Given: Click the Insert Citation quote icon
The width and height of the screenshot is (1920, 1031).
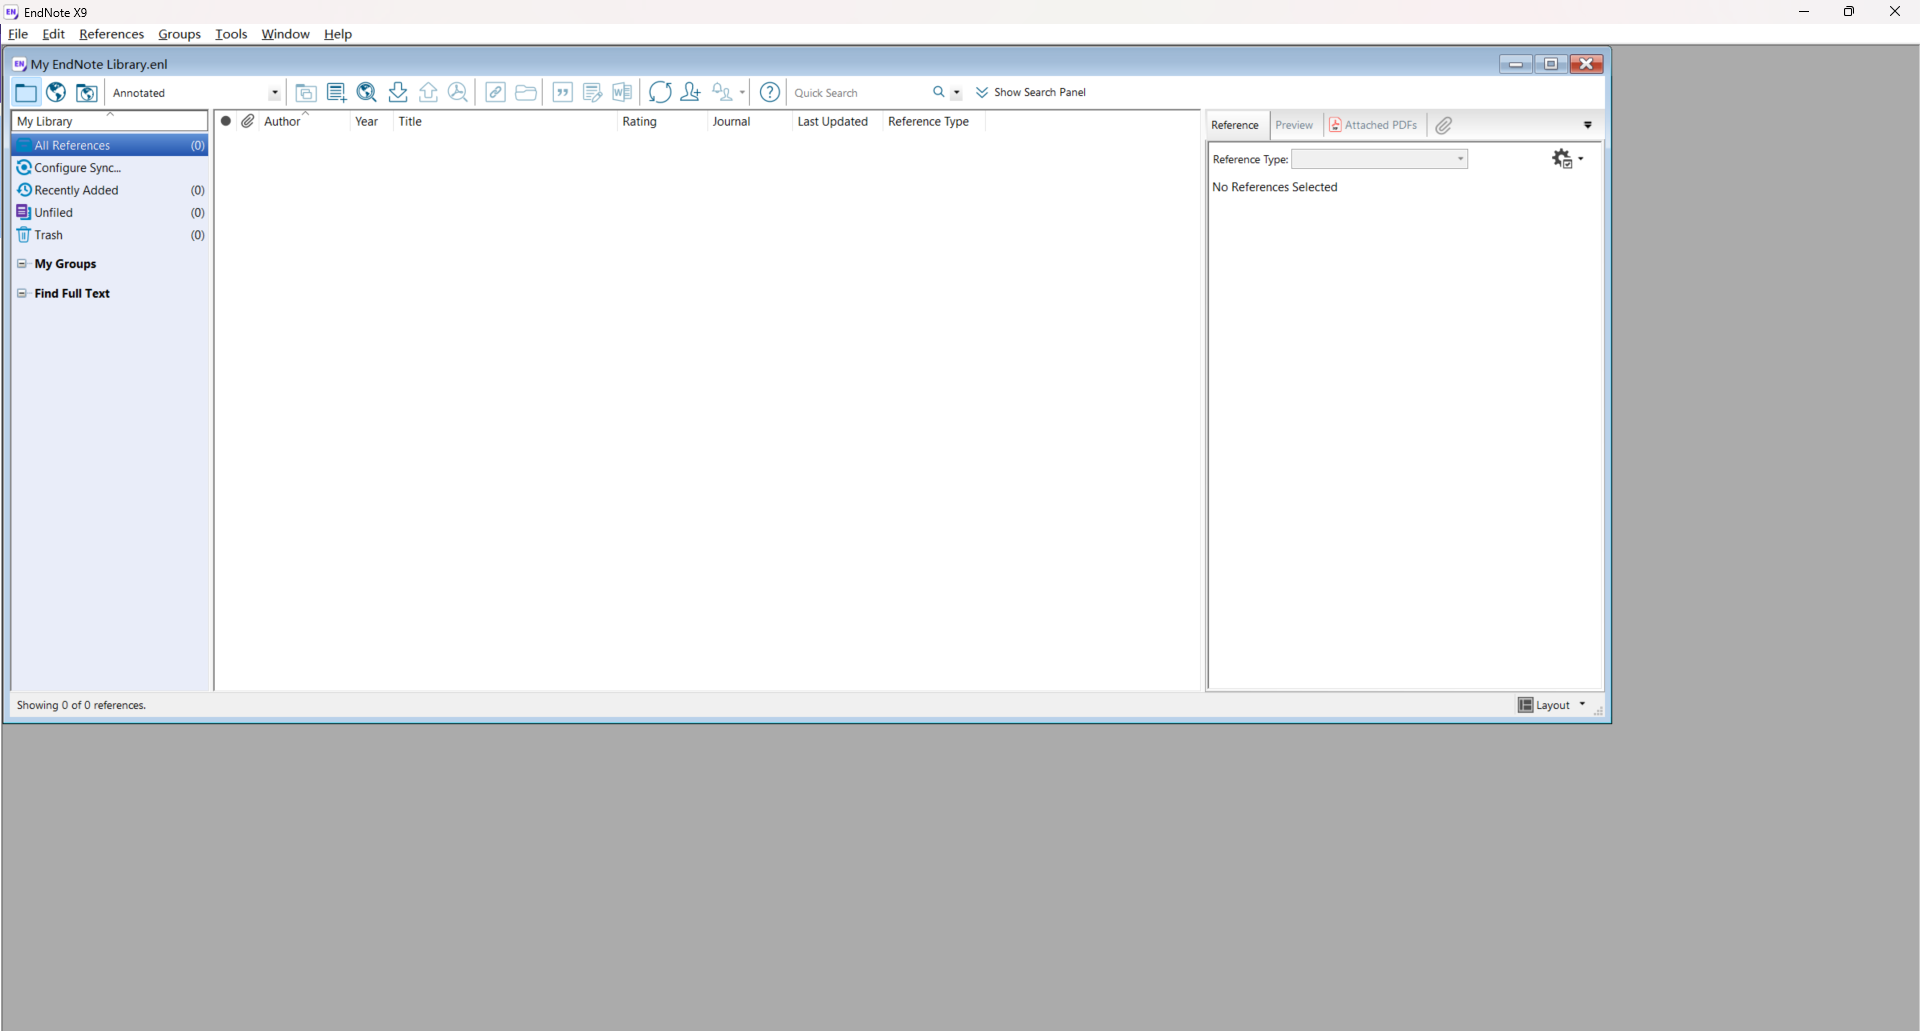Looking at the screenshot, I should click(x=563, y=93).
